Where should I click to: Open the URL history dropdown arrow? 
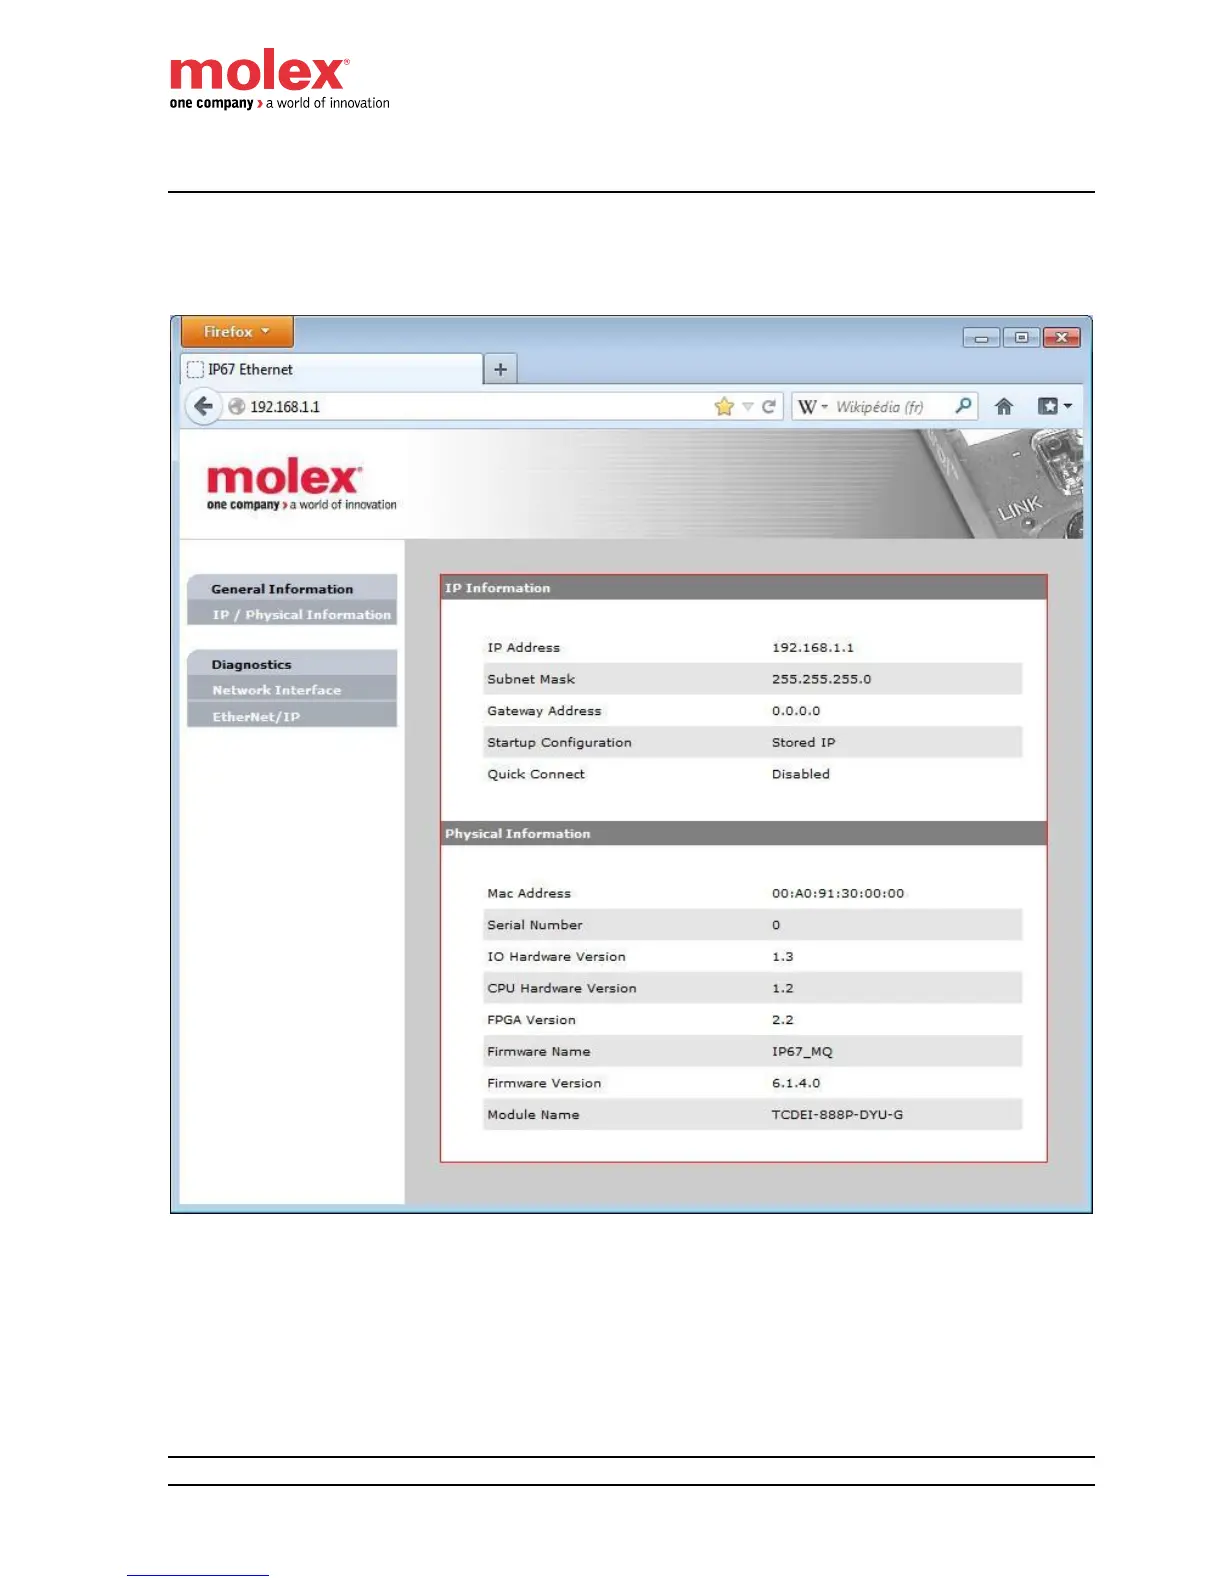747,407
